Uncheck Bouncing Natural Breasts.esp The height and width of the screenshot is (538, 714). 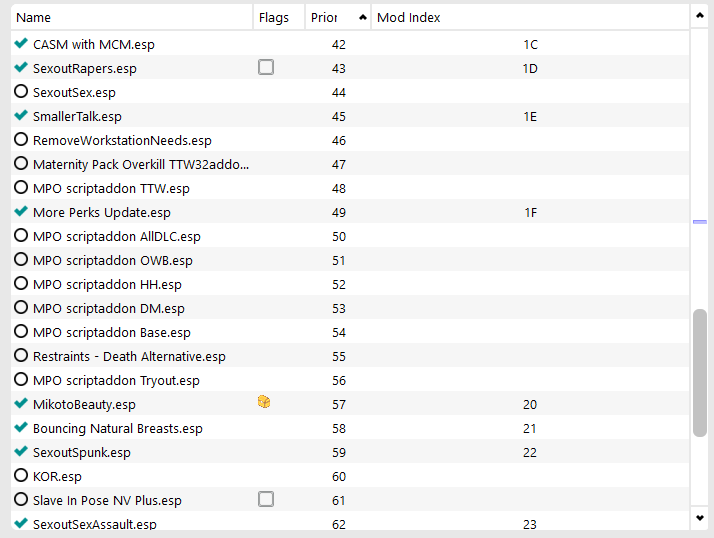coord(21,427)
